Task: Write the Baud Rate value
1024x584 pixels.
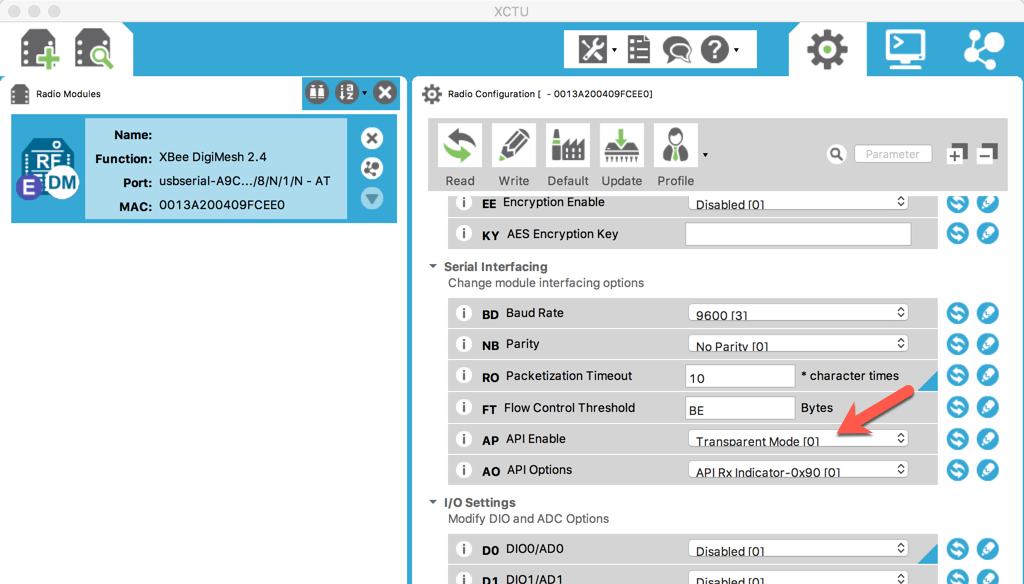Action: click(x=987, y=313)
